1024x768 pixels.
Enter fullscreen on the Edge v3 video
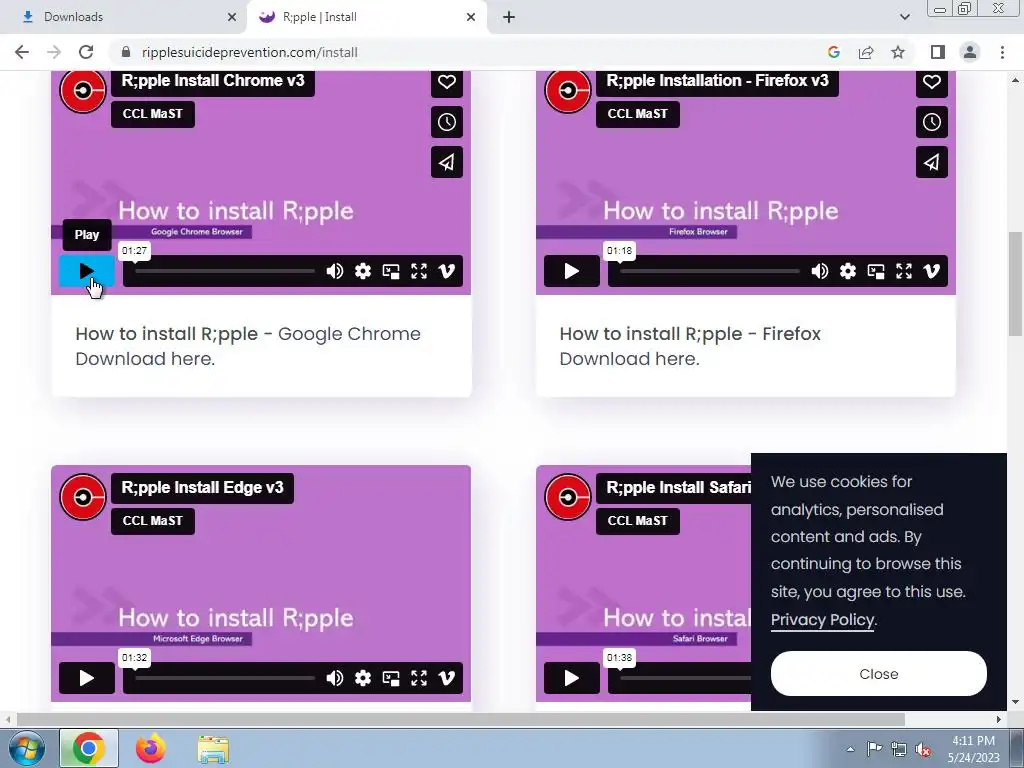coord(419,678)
